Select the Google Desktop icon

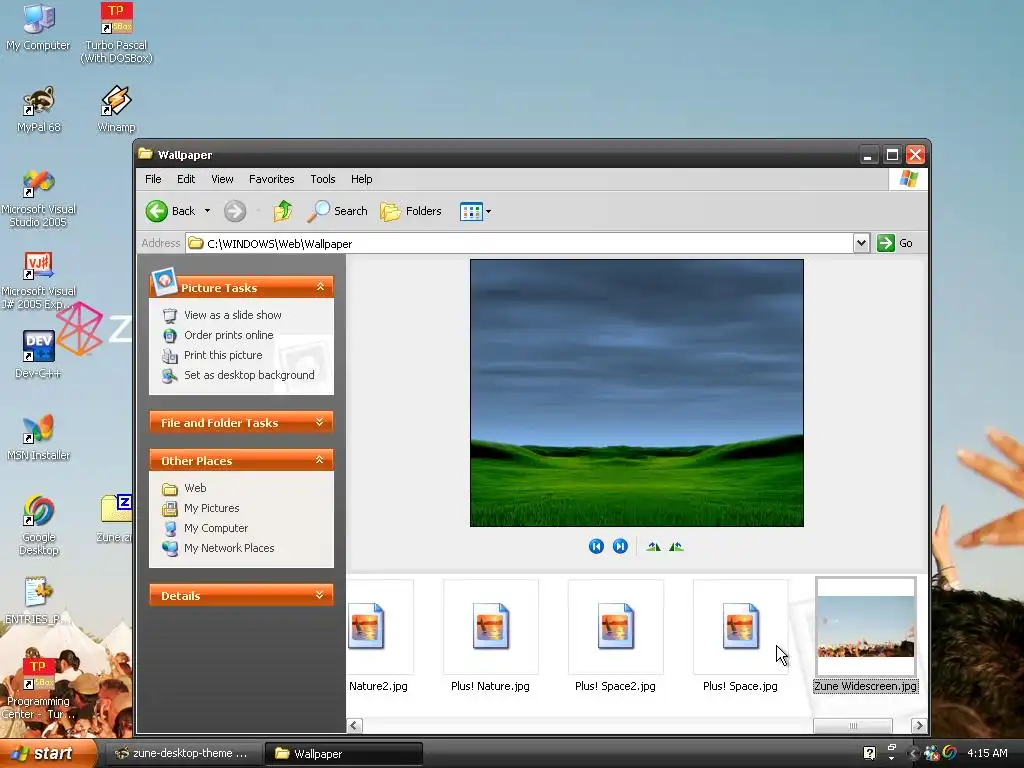[39, 525]
